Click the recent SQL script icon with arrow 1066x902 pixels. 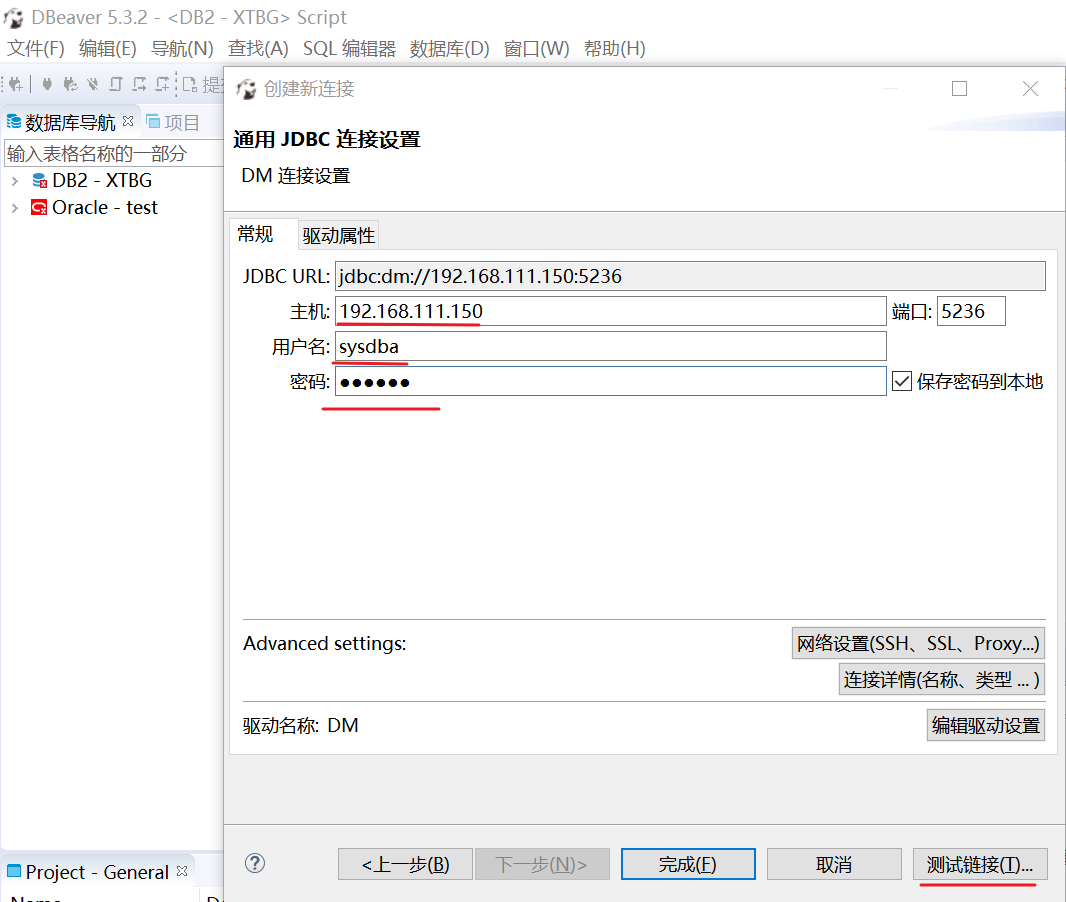pyautogui.click(x=139, y=84)
